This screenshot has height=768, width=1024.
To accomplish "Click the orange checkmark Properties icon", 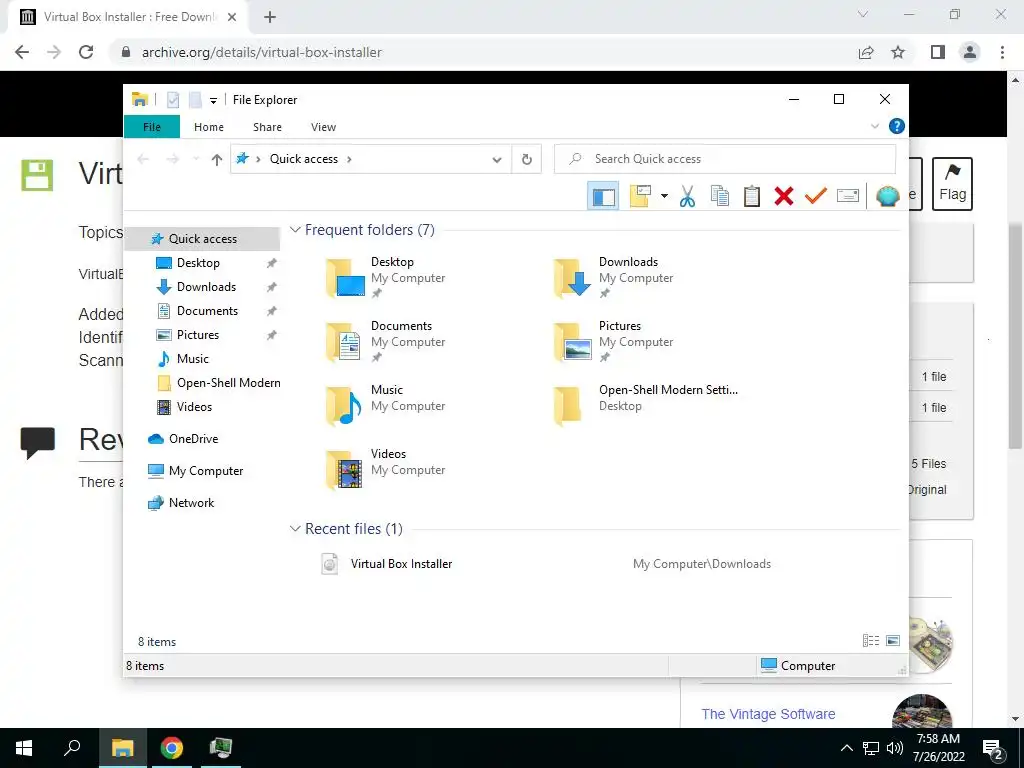I will point(816,196).
